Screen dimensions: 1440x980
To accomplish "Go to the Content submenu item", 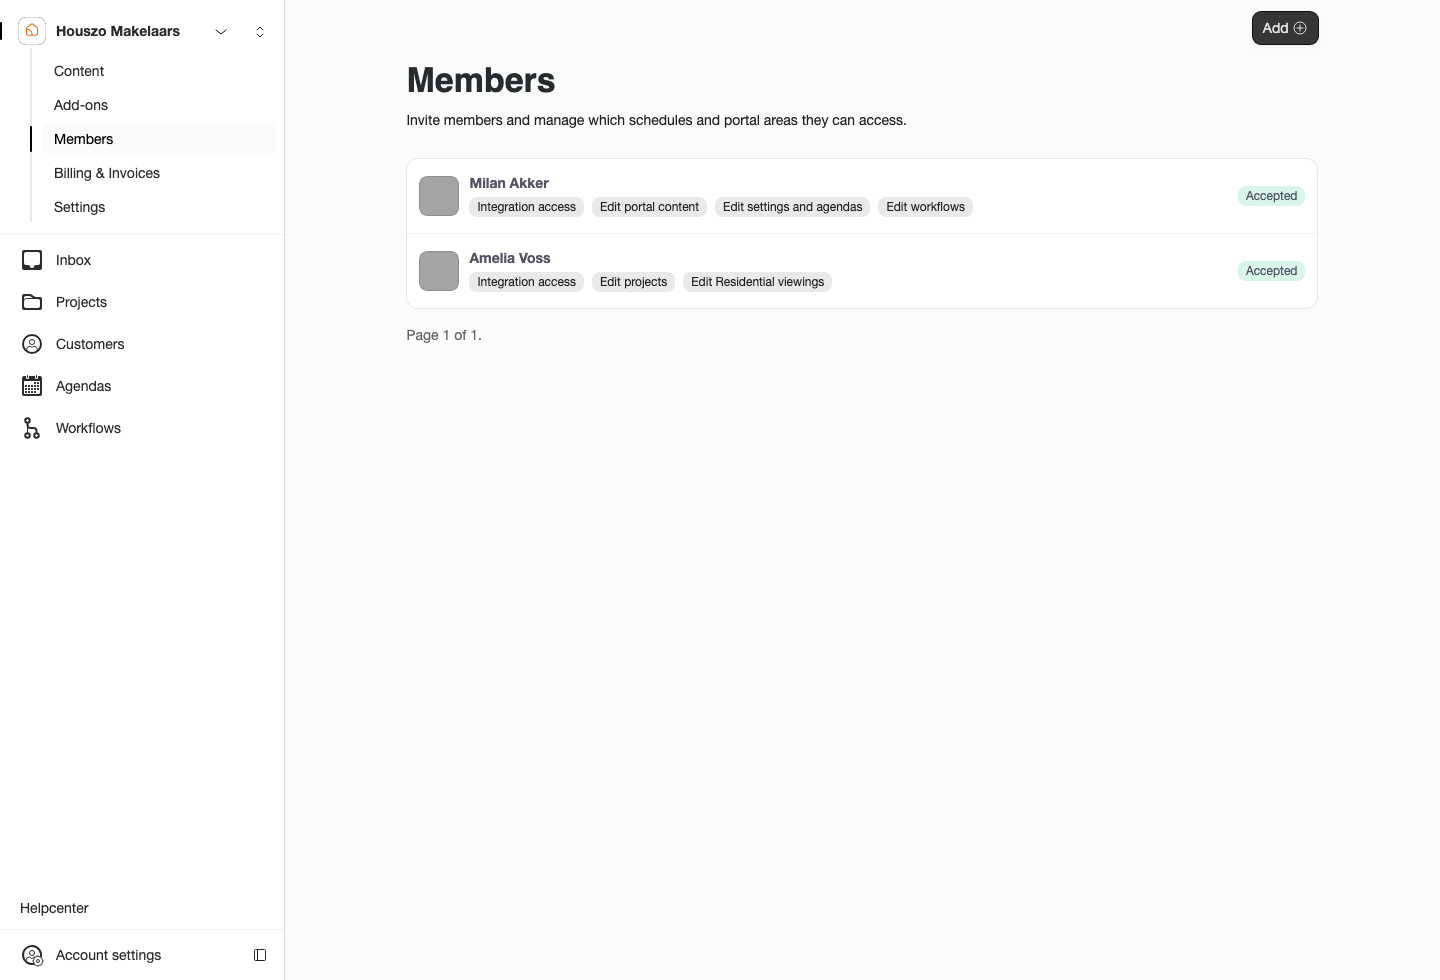I will (x=79, y=71).
